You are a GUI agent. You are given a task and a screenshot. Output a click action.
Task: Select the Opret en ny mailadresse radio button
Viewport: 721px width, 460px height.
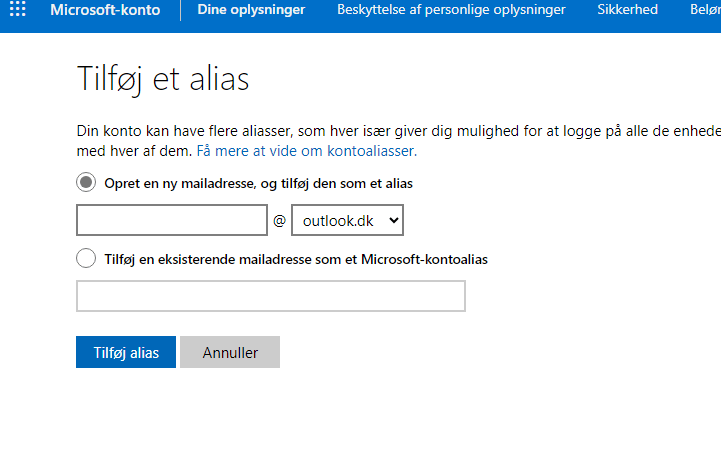(x=86, y=182)
